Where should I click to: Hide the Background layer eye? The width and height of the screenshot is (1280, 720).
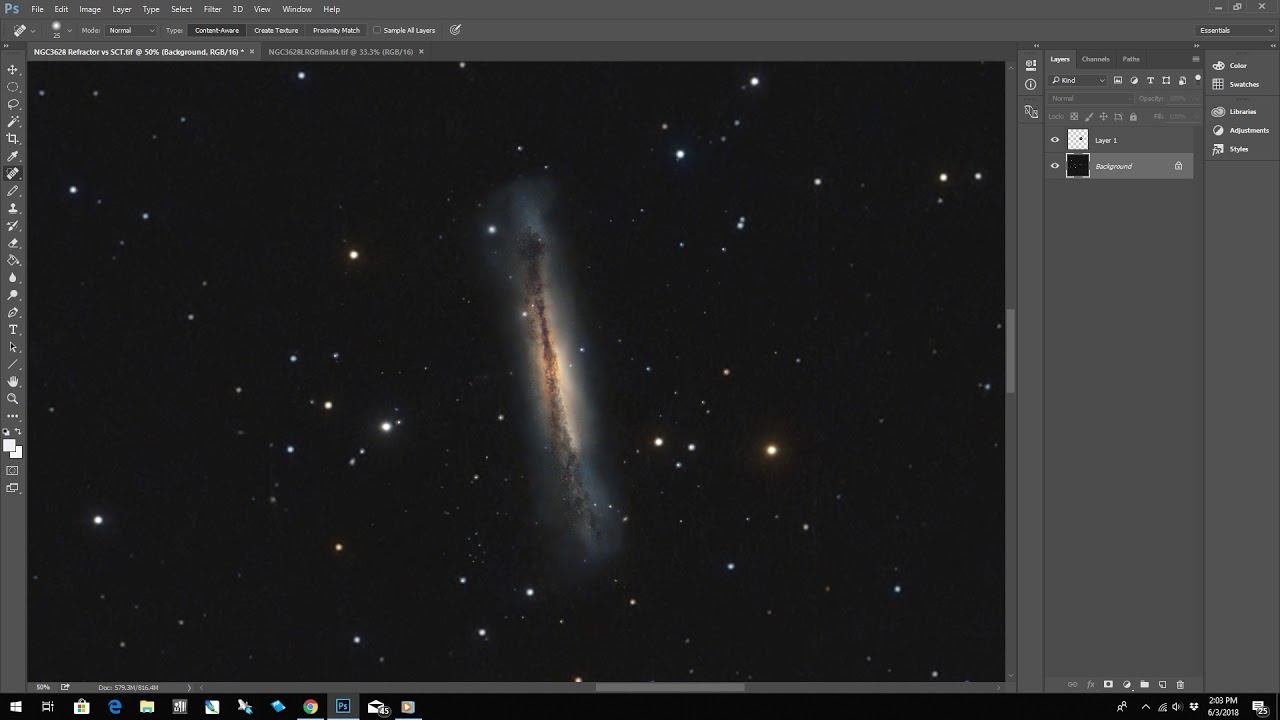pos(1054,166)
